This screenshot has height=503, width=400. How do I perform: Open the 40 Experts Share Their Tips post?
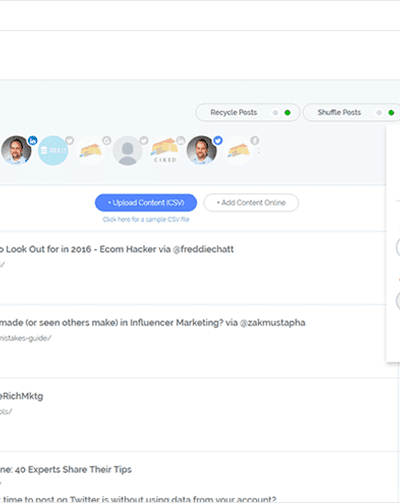coord(66,470)
